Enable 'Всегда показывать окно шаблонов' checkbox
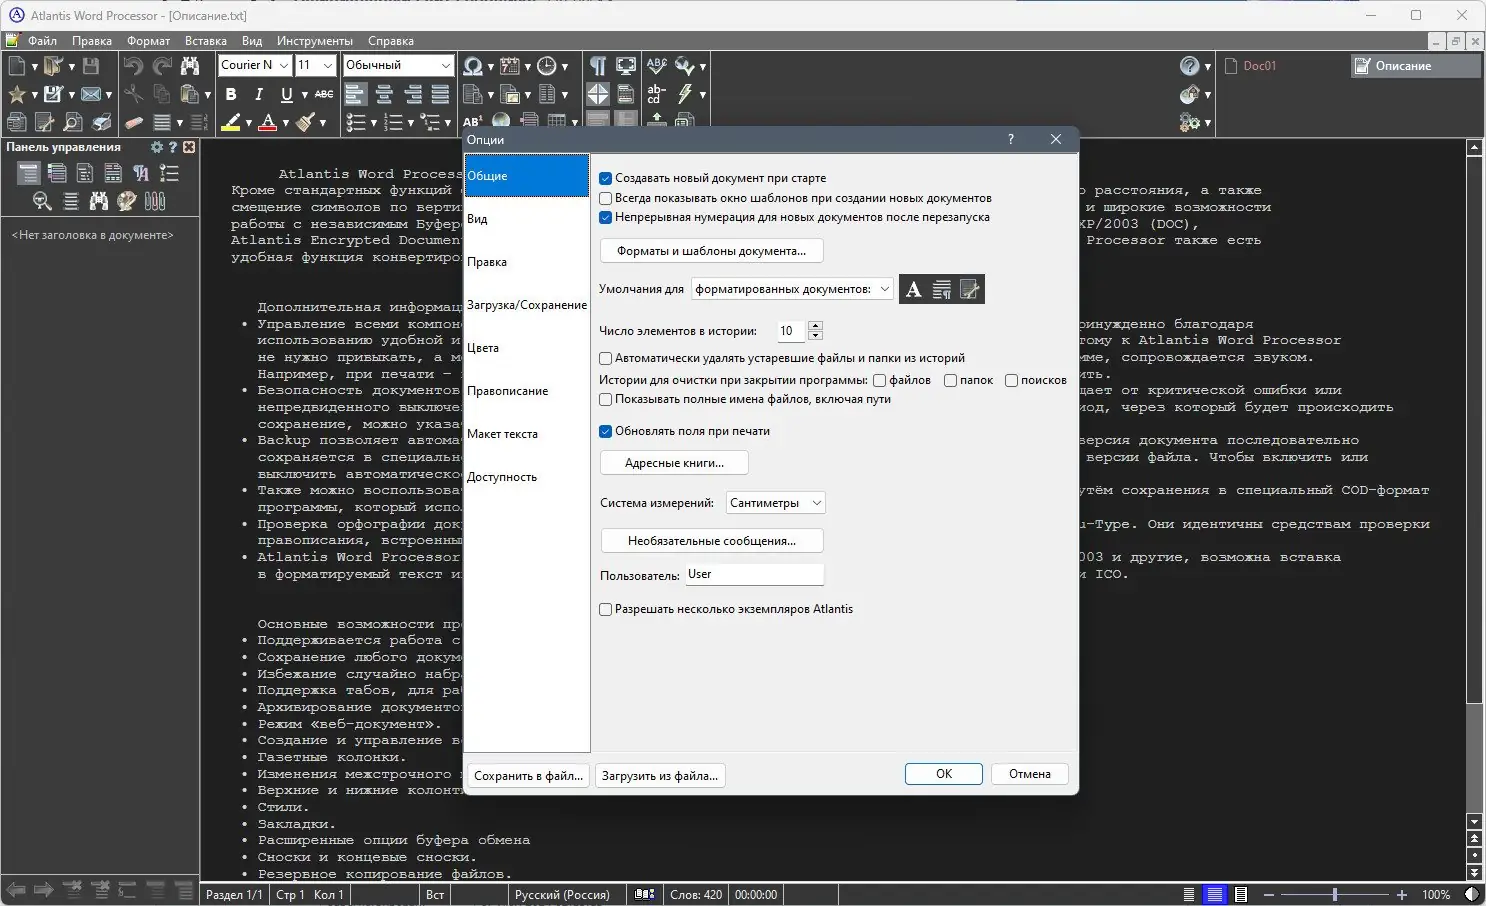 605,198
